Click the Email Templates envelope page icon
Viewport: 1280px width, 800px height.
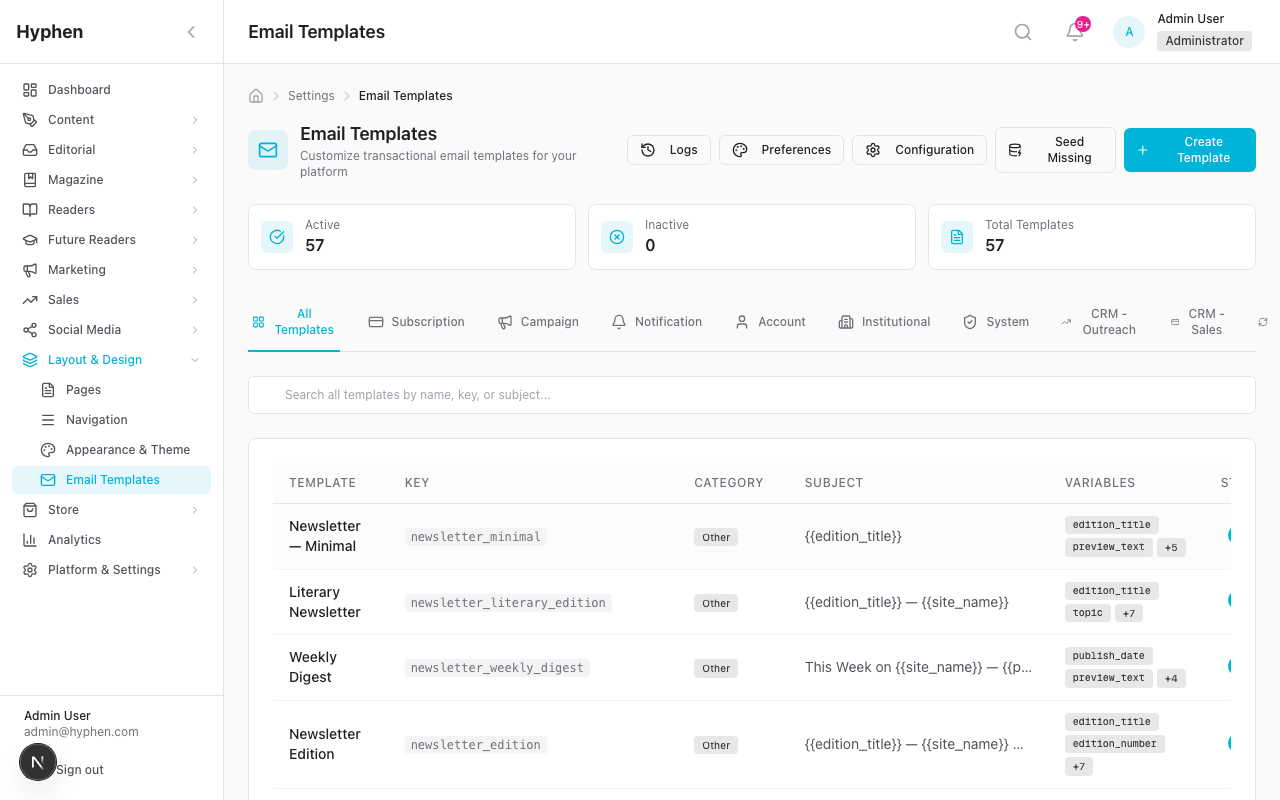tap(267, 150)
